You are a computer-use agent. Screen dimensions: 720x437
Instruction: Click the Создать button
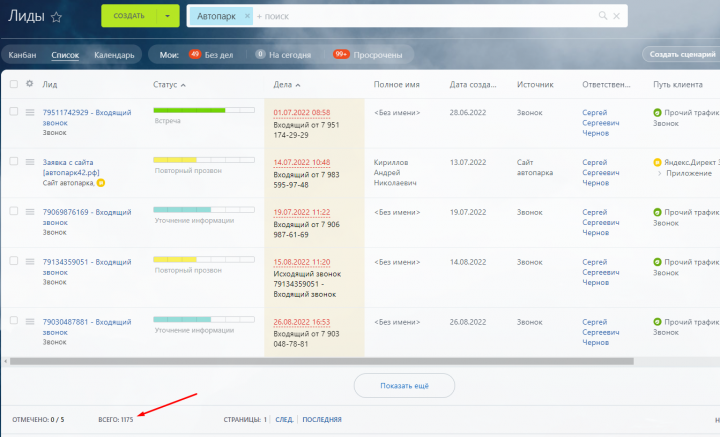click(129, 16)
